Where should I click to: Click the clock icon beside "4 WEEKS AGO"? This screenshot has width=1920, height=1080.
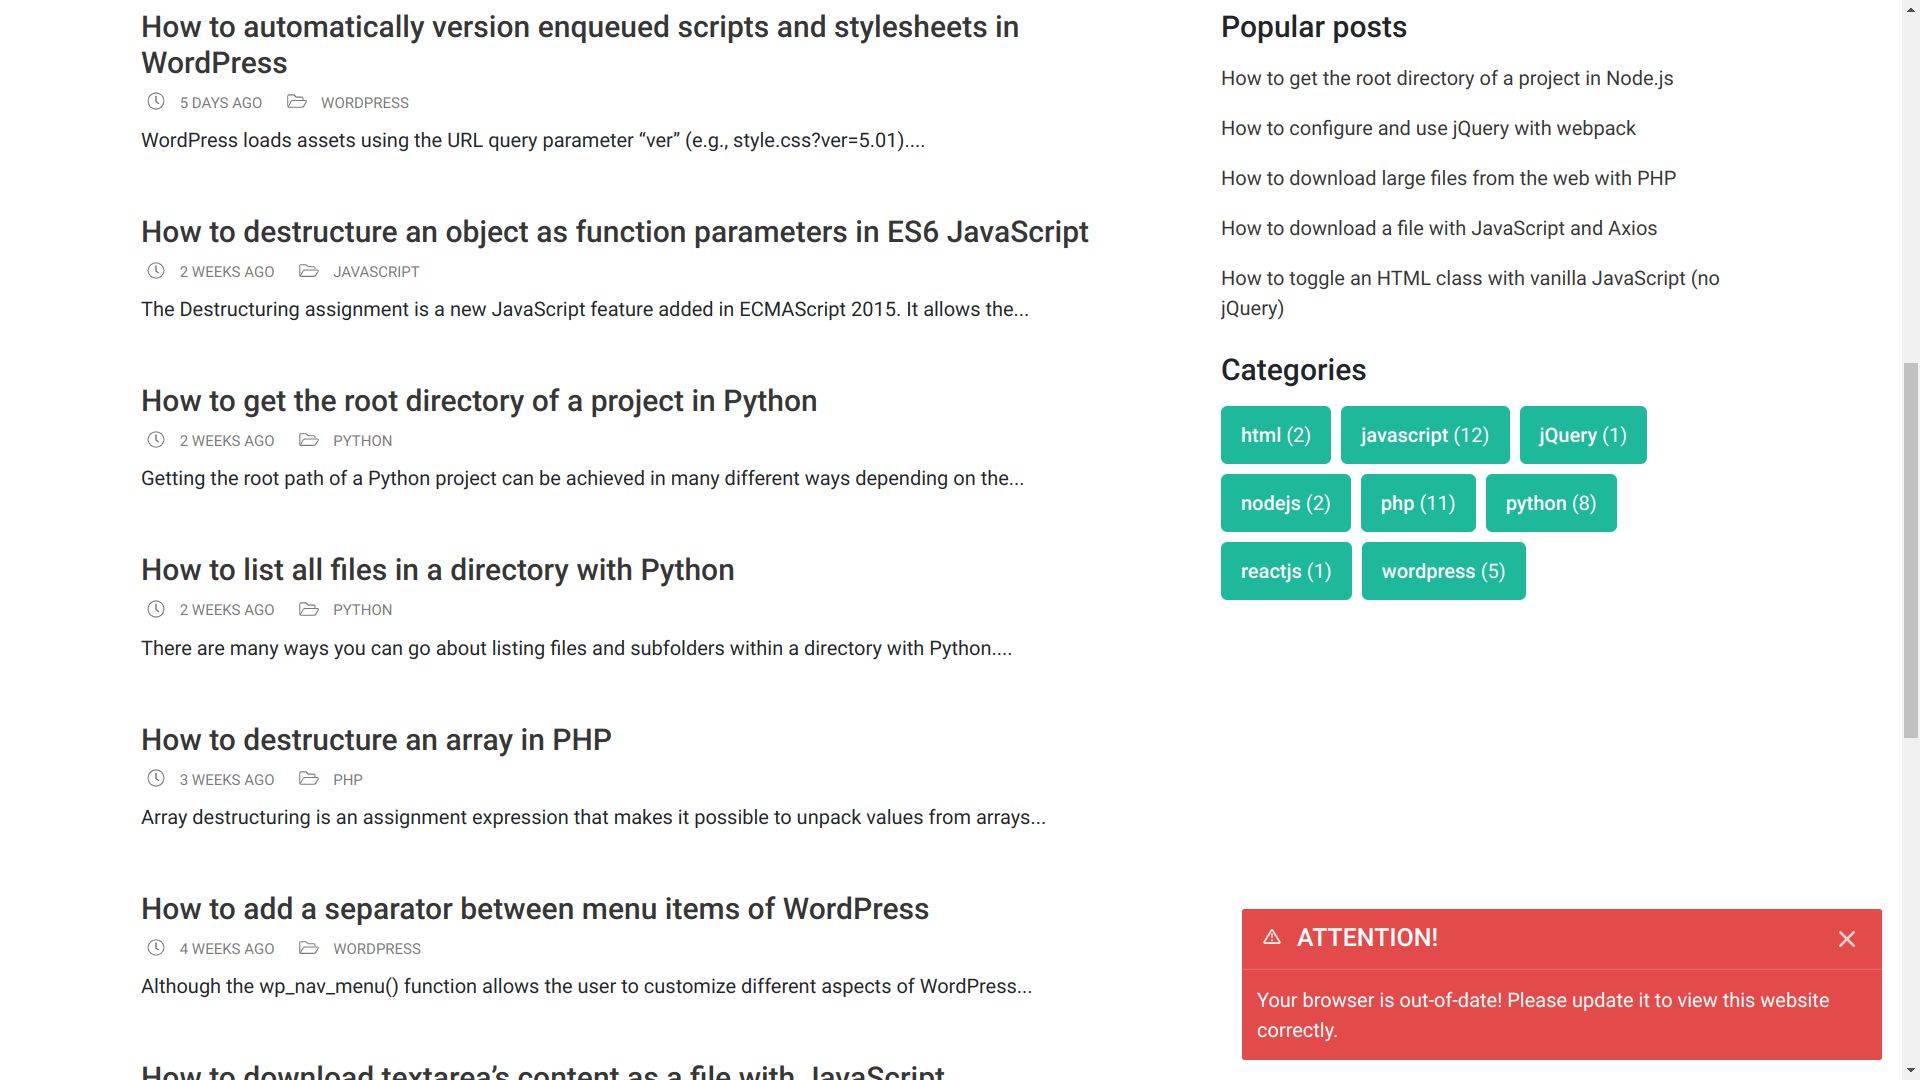(x=155, y=948)
